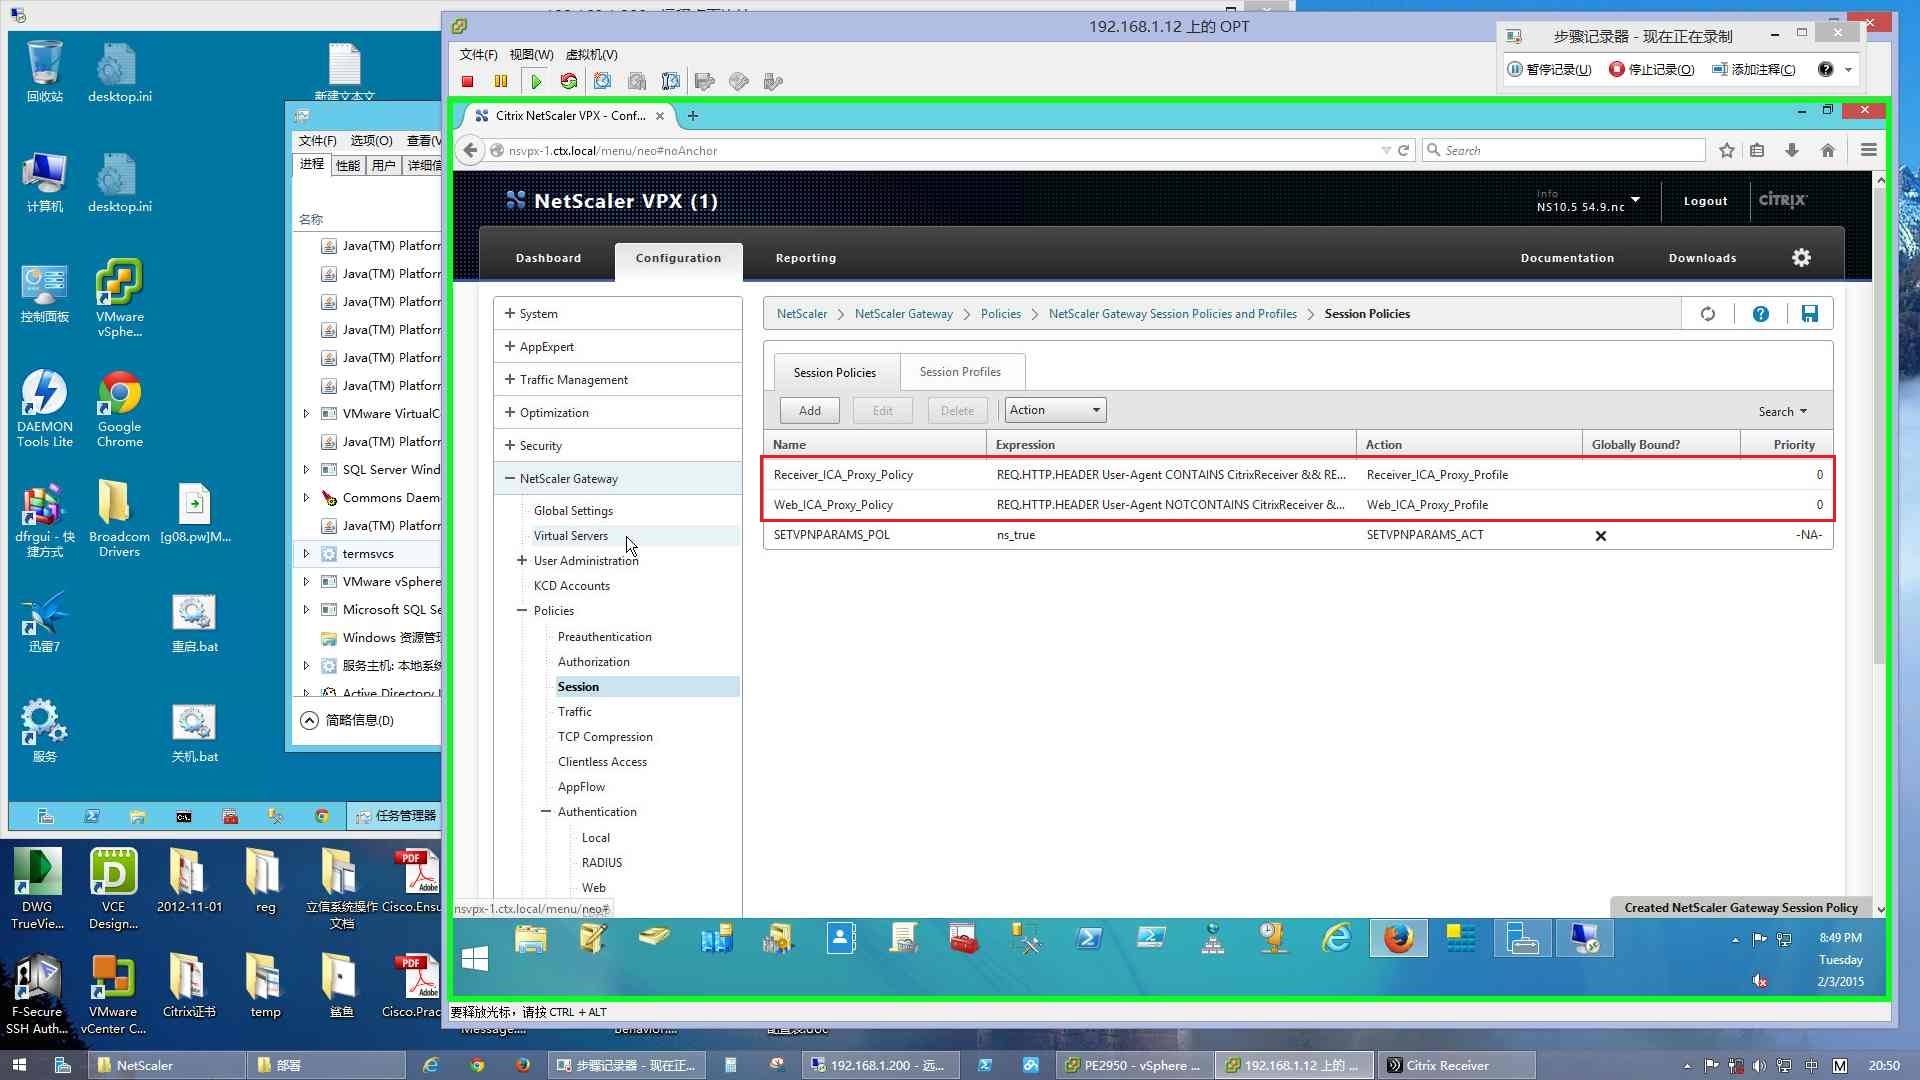This screenshot has width=1920, height=1080.
Task: Click the VM reset icon
Action: click(569, 82)
